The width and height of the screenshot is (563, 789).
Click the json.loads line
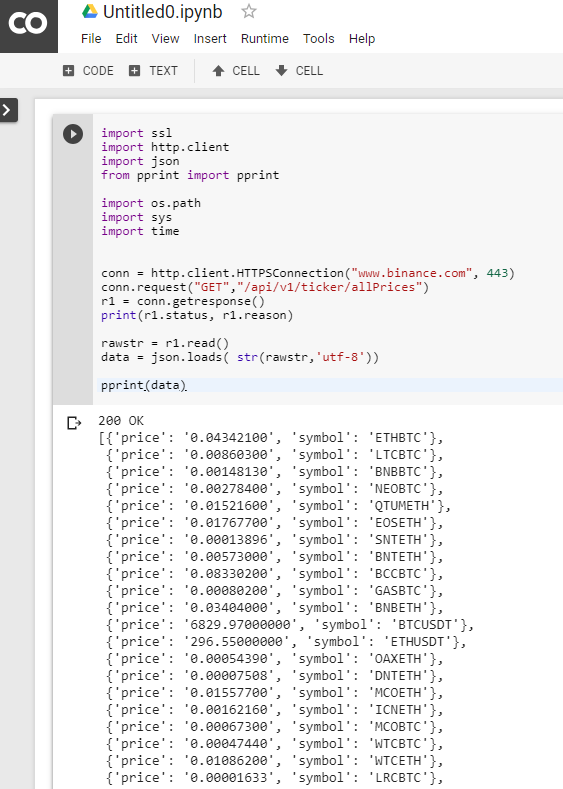coord(240,358)
